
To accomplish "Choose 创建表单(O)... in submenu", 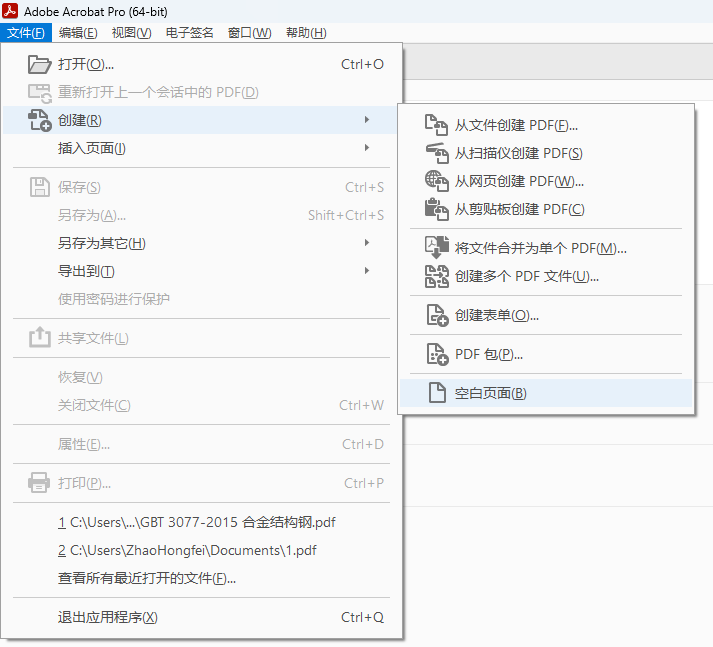I will point(546,315).
